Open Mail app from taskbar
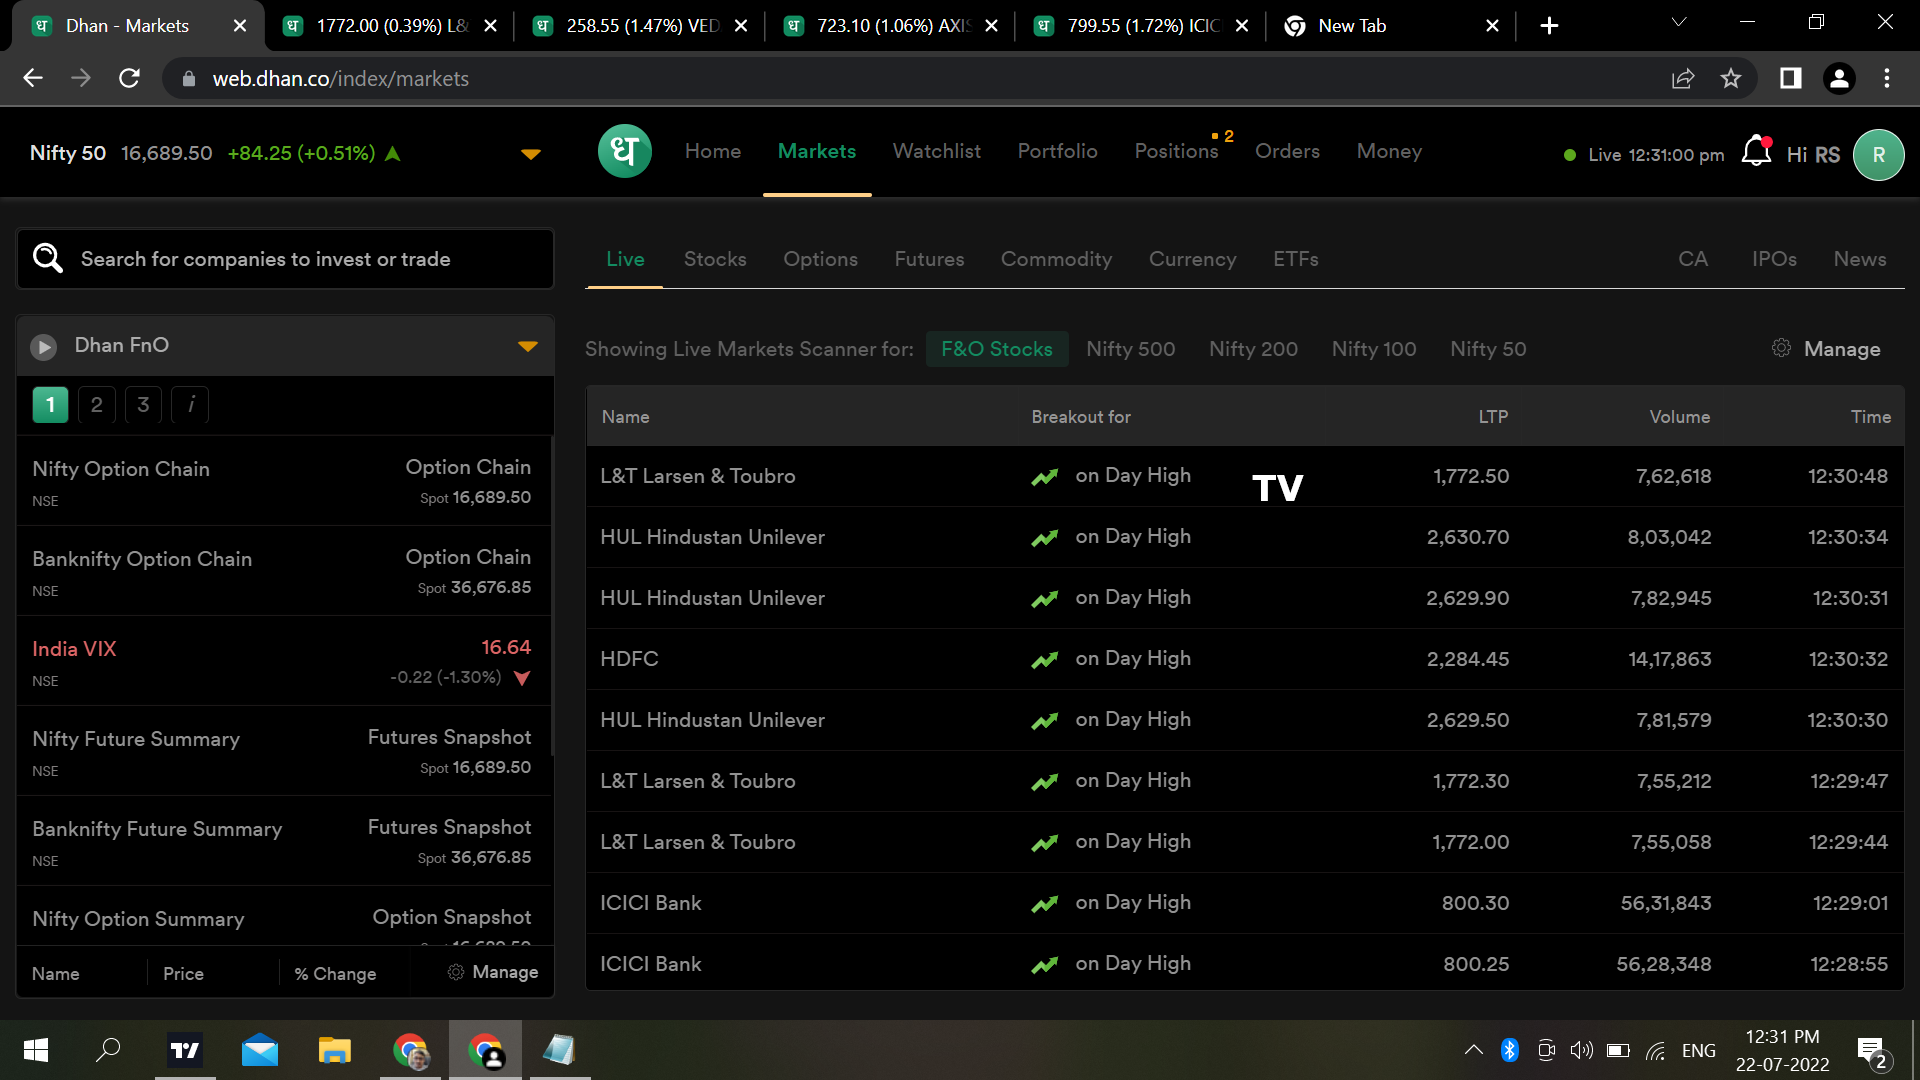 point(260,1050)
